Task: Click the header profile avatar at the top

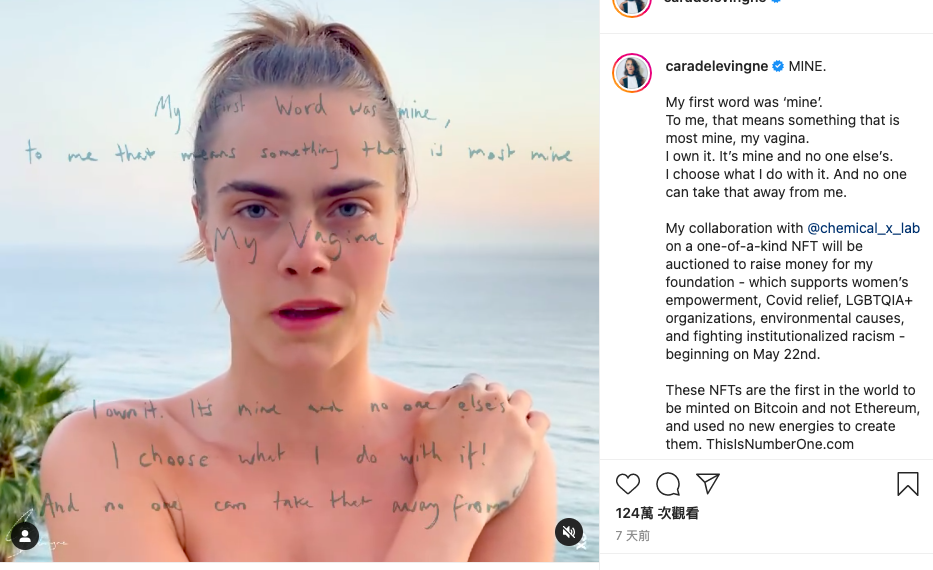Action: [x=632, y=5]
